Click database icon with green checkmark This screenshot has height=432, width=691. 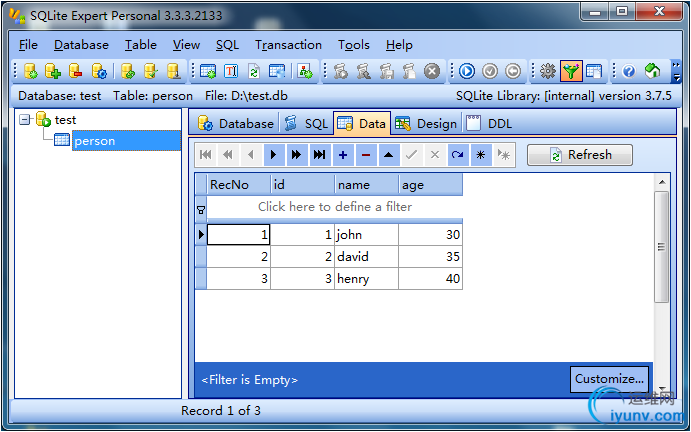pos(151,71)
